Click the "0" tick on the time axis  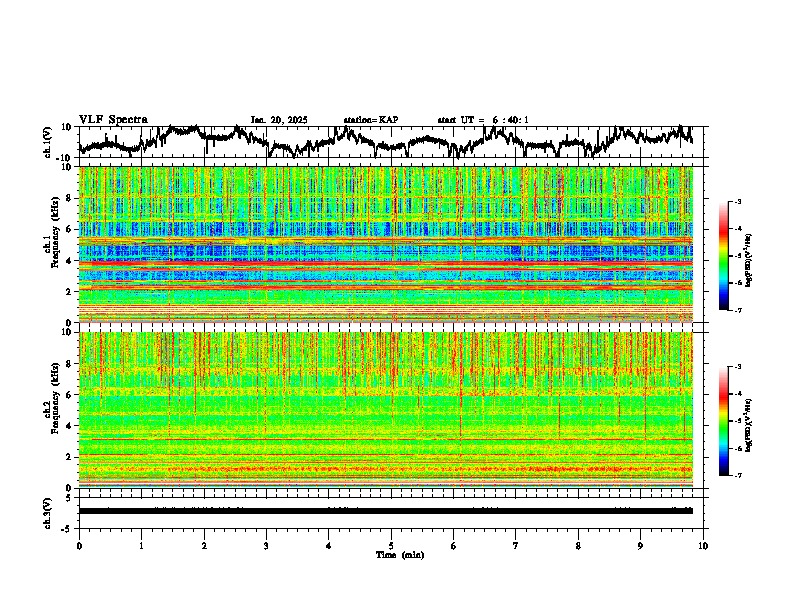[x=79, y=546]
